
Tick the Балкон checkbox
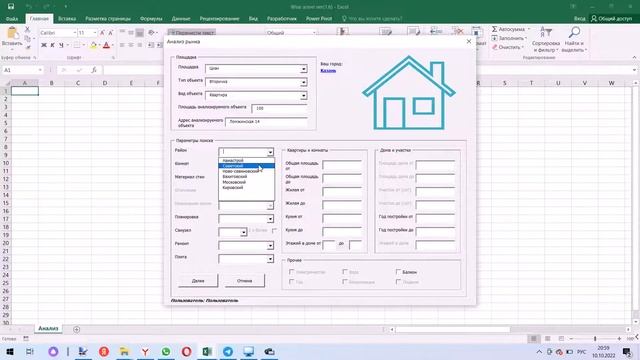tap(398, 271)
